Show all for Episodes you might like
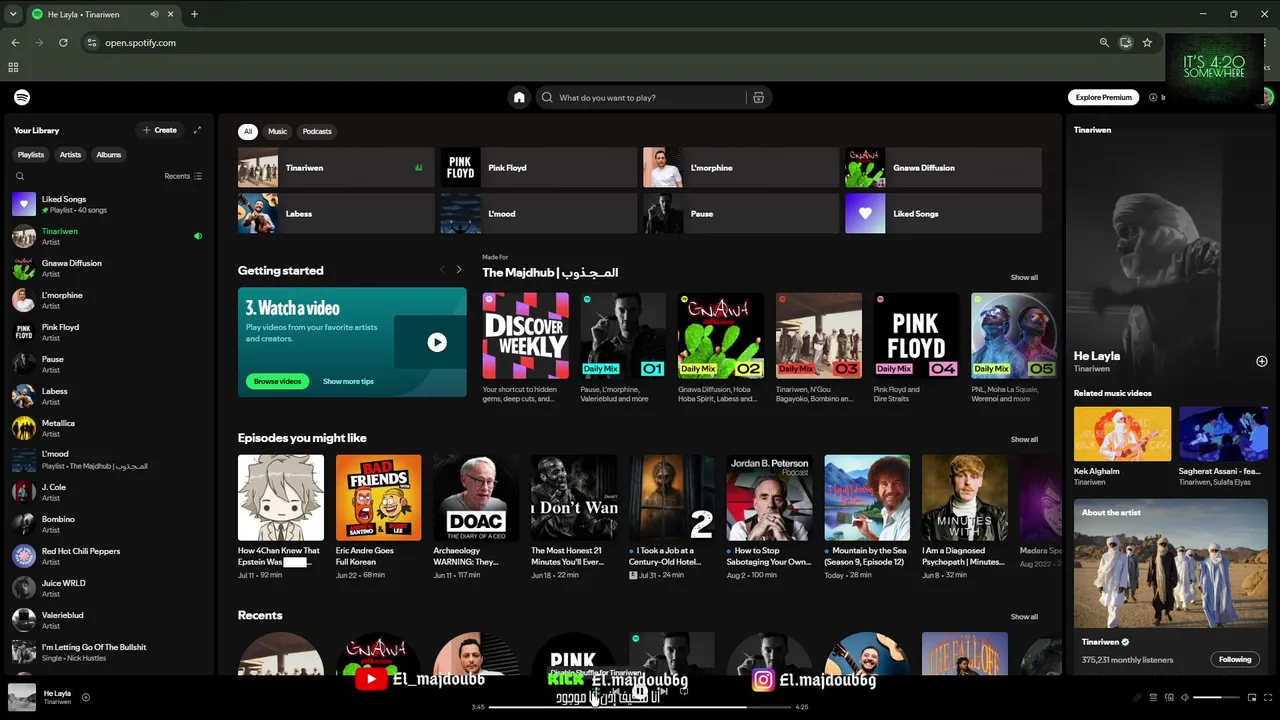This screenshot has width=1280, height=720. (1024, 439)
